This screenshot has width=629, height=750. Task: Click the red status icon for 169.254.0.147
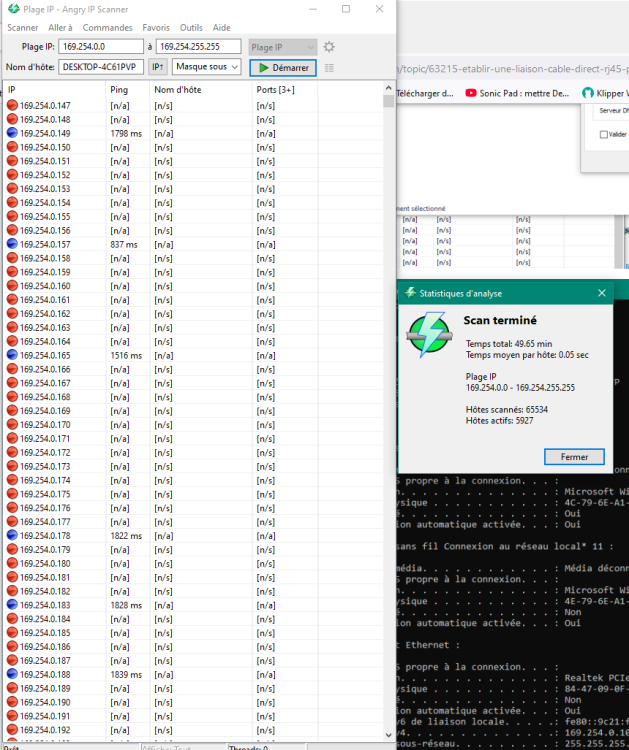click(x=12, y=105)
